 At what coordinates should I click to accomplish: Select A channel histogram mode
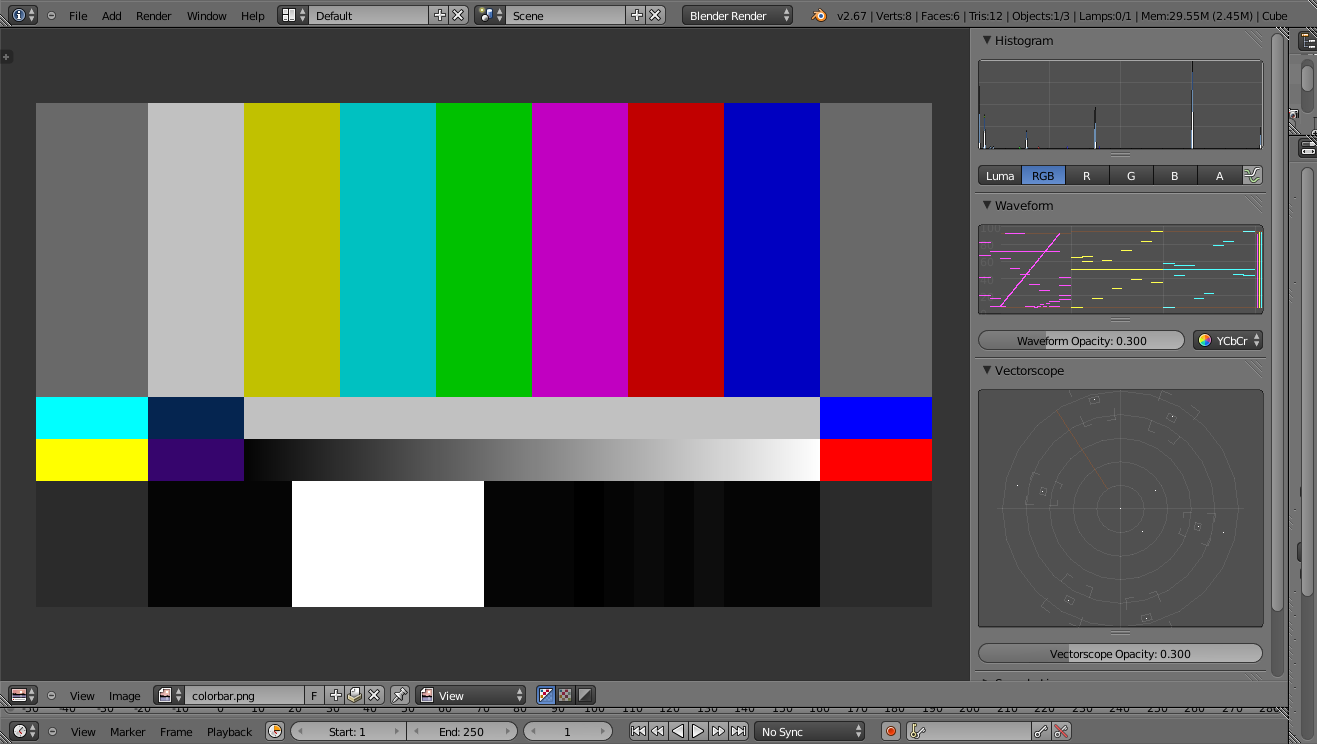(1219, 175)
